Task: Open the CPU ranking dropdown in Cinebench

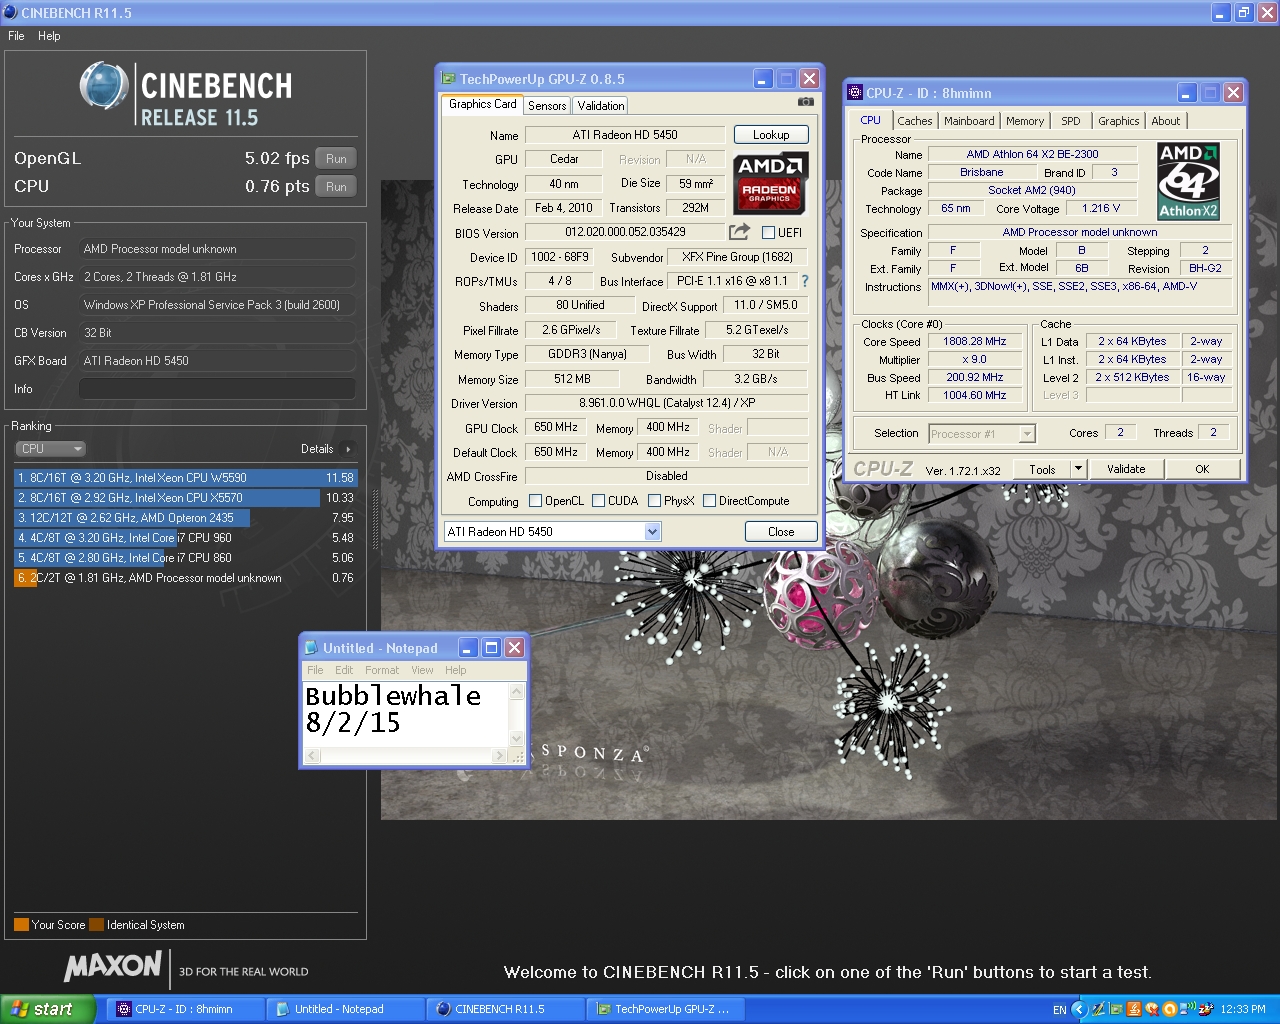Action: point(51,449)
